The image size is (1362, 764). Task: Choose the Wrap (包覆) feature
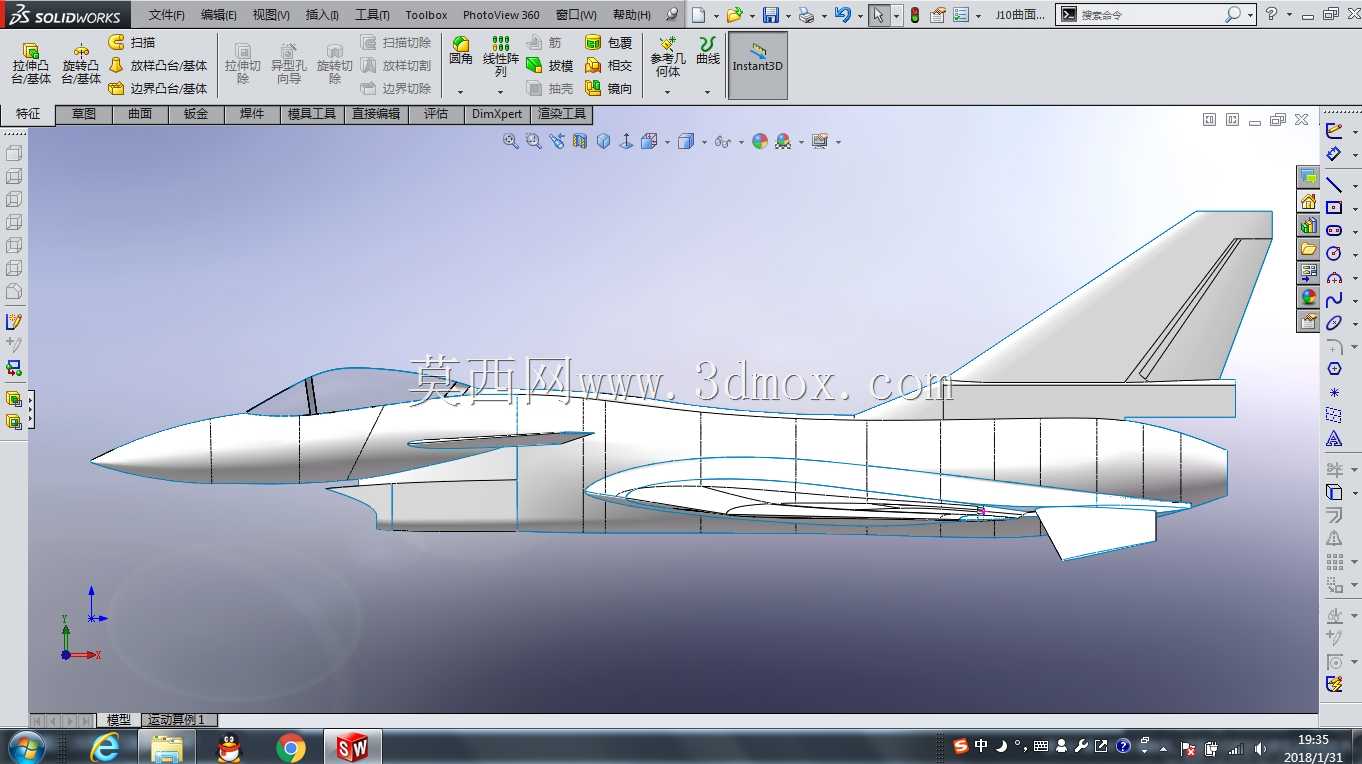pyautogui.click(x=609, y=43)
